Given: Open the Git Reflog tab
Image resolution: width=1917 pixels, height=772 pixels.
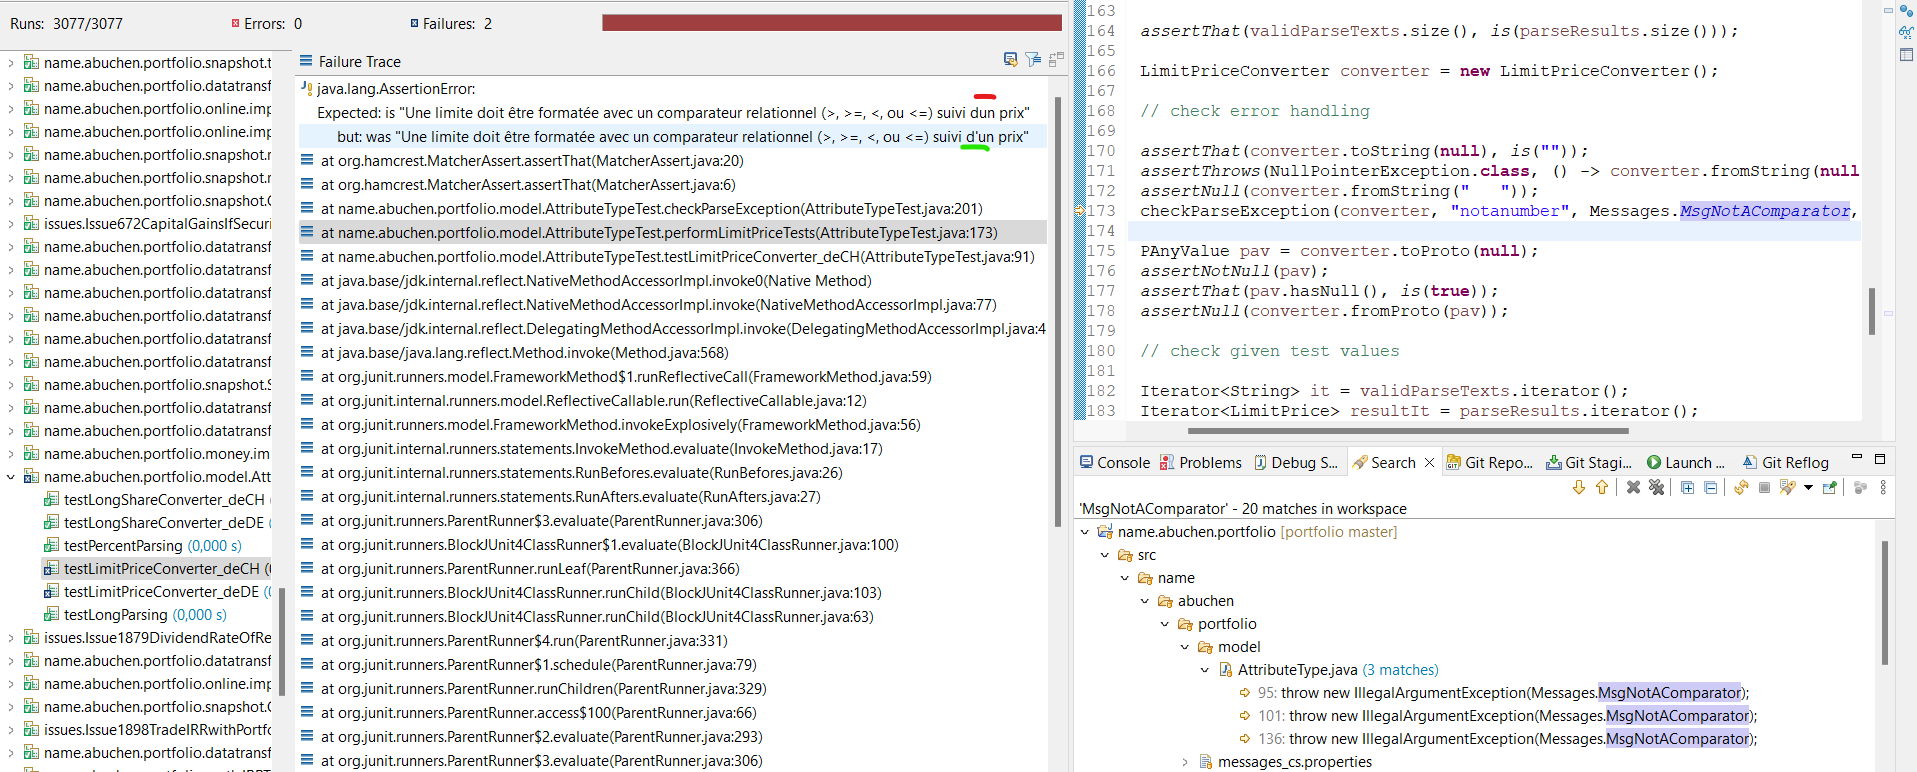Looking at the screenshot, I should 1786,462.
